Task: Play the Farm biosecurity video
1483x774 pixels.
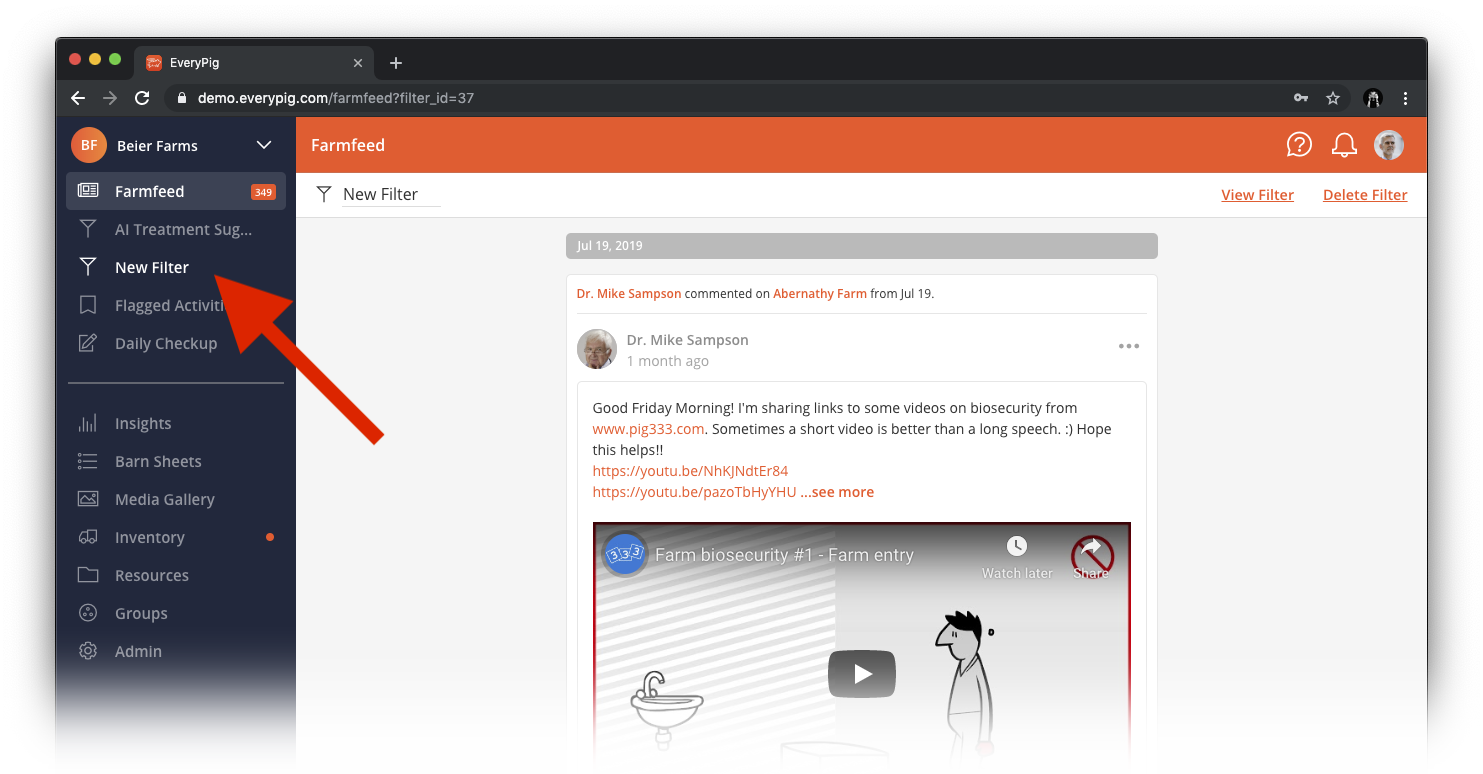Action: tap(862, 674)
